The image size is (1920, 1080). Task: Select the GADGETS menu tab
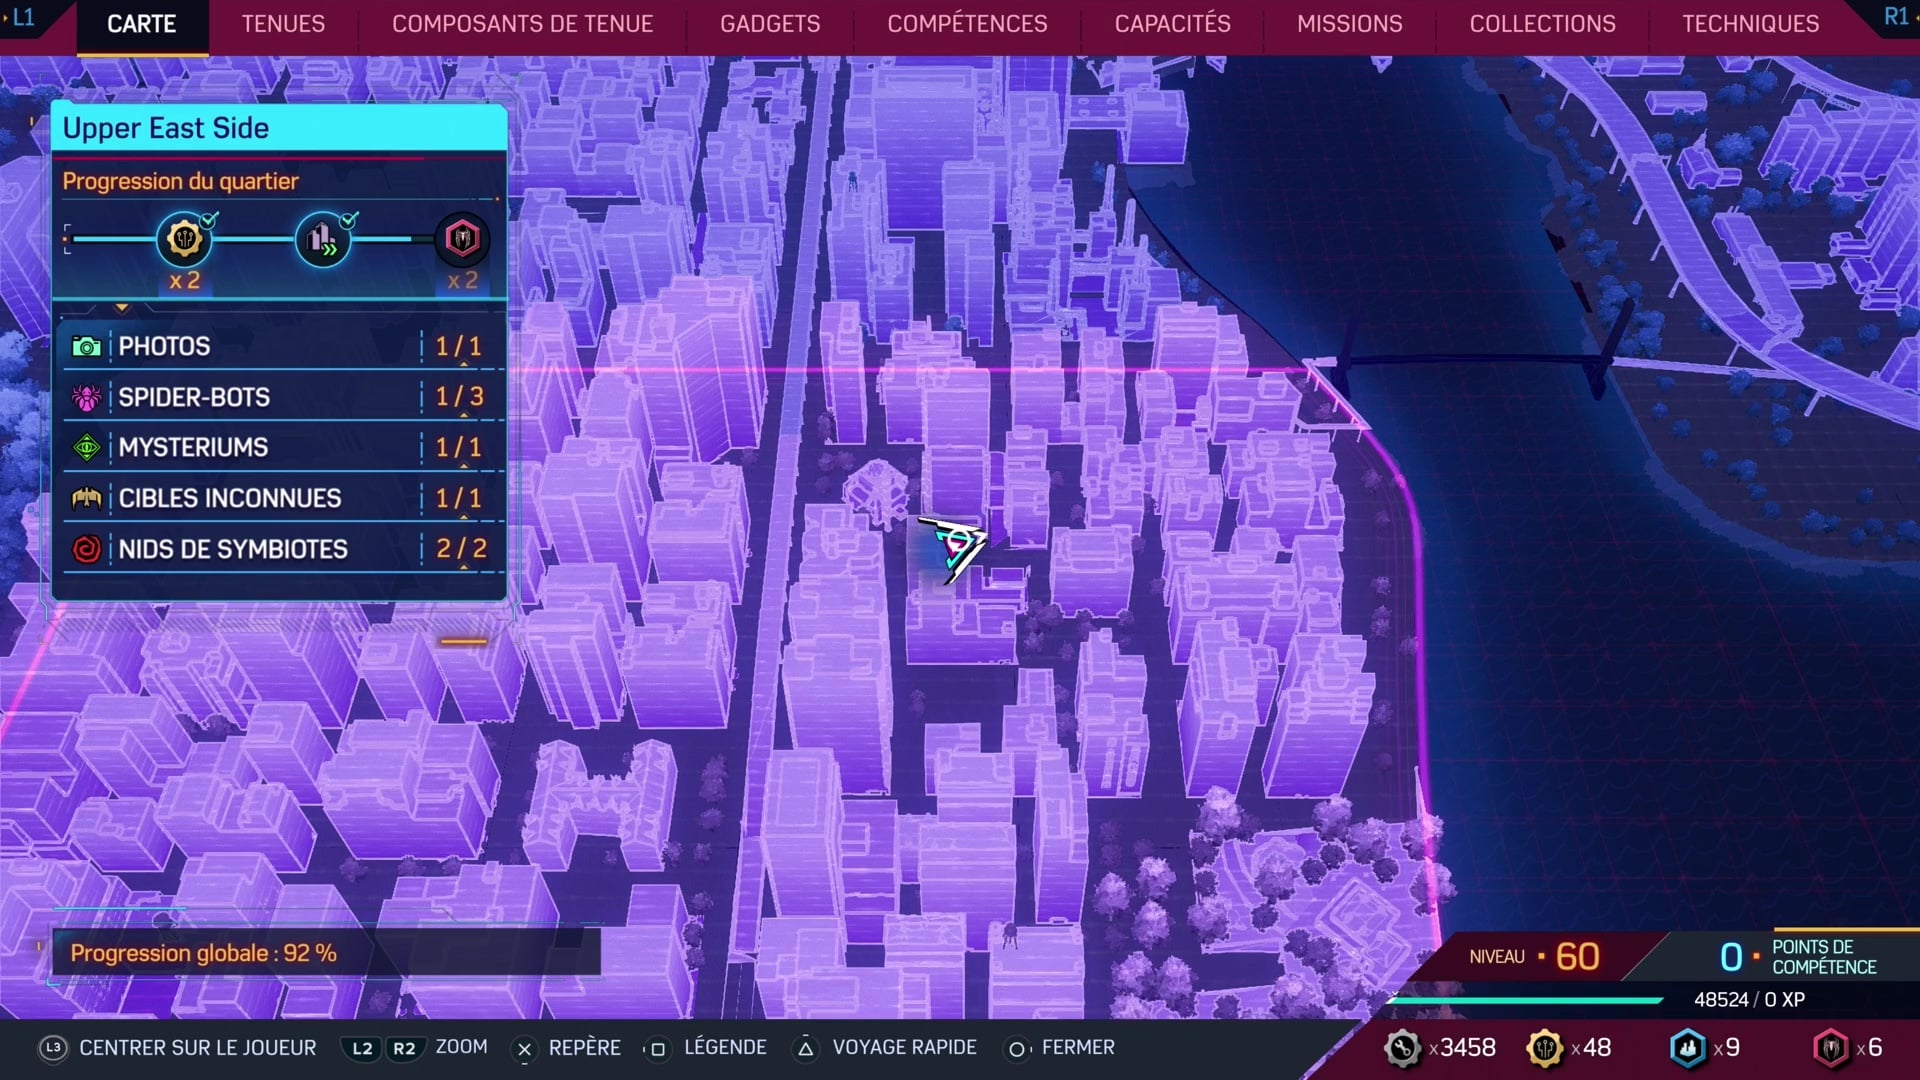pyautogui.click(x=769, y=24)
